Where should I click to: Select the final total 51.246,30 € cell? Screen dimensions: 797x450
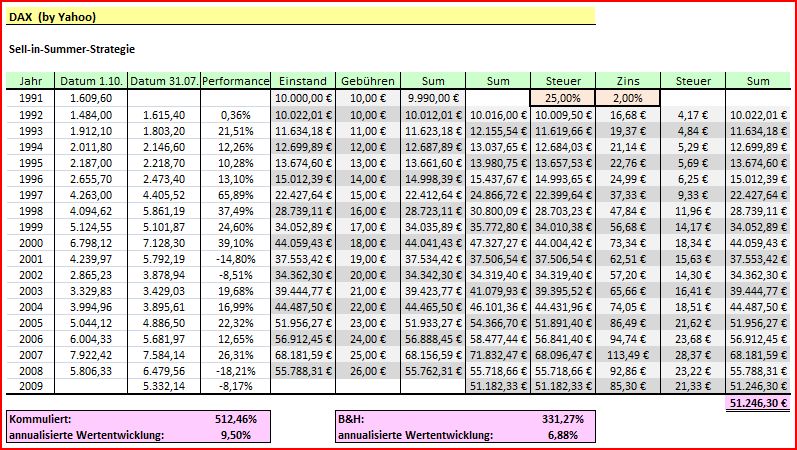(758, 404)
